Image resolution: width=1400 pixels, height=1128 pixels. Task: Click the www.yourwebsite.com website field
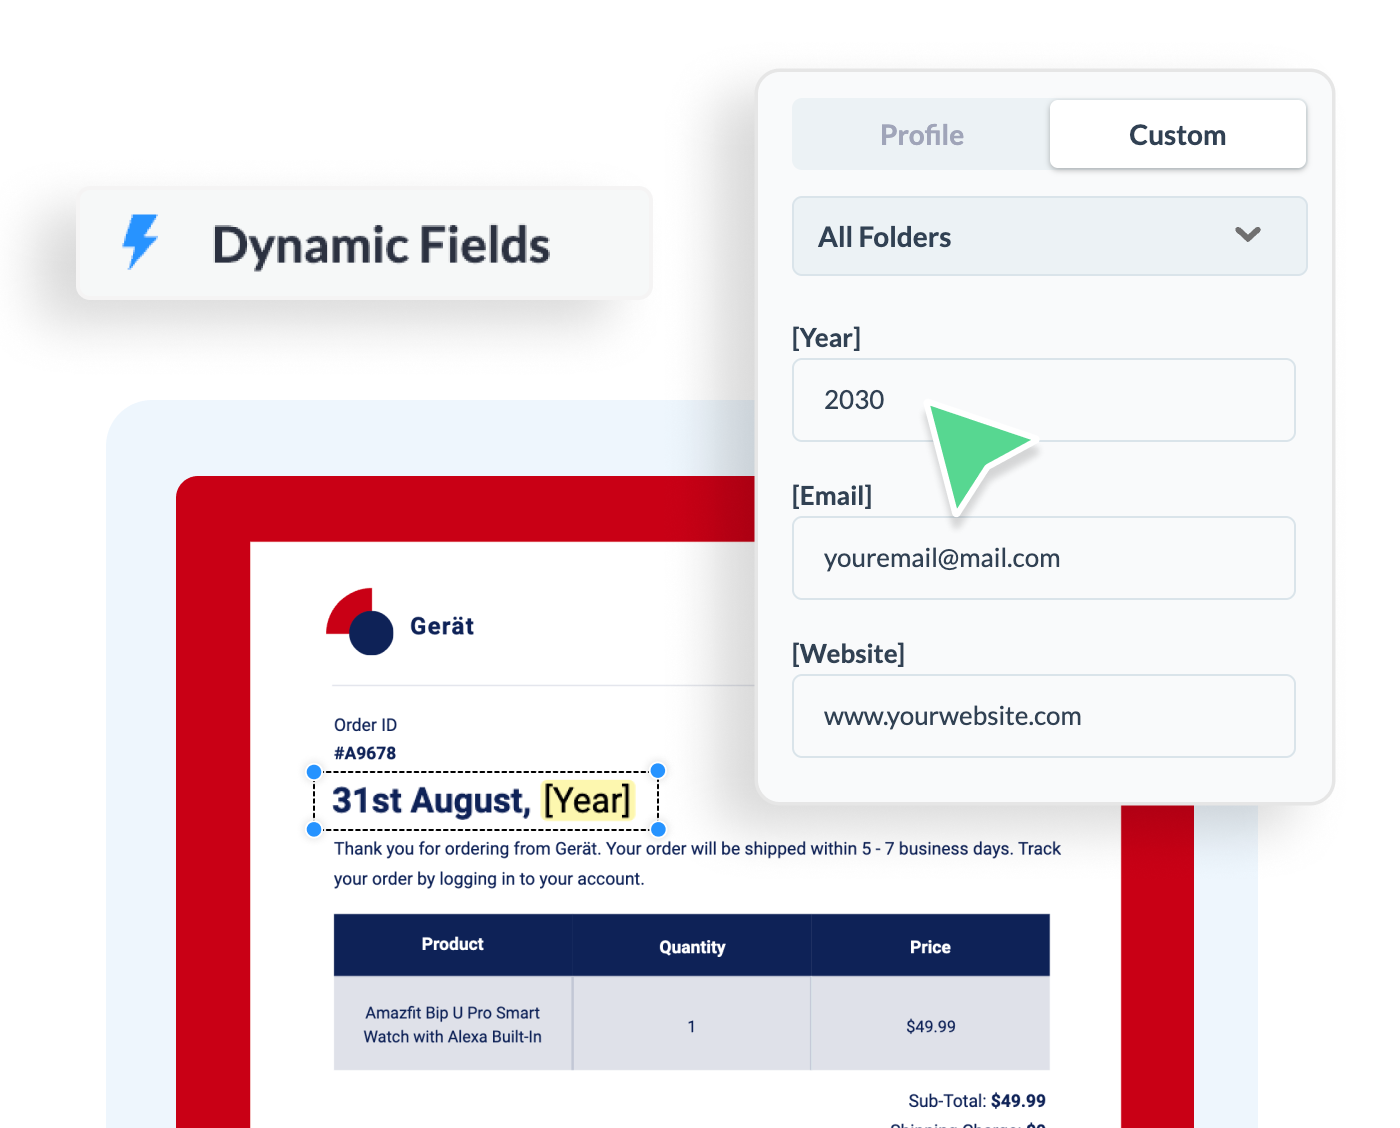[x=1043, y=716]
